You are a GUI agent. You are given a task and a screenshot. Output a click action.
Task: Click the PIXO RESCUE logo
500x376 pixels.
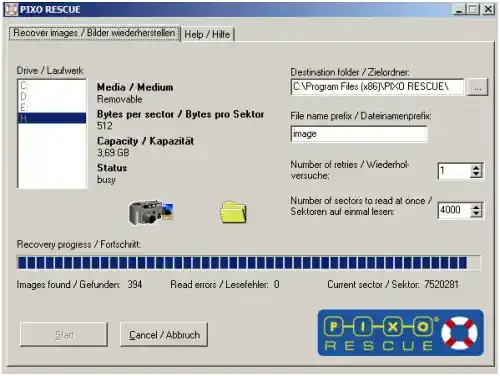pos(401,333)
